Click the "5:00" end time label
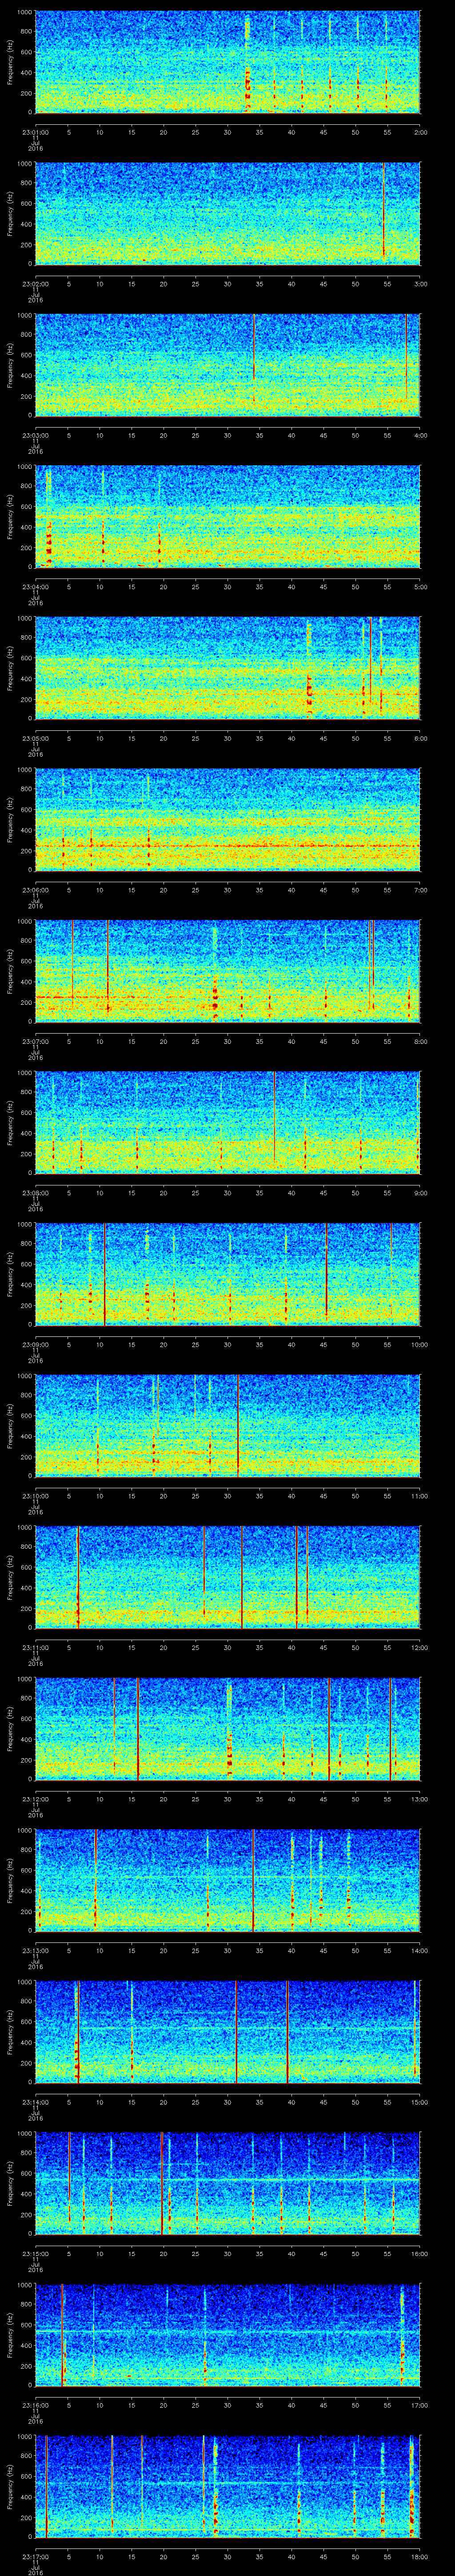Image resolution: width=455 pixels, height=2576 pixels. [x=420, y=586]
